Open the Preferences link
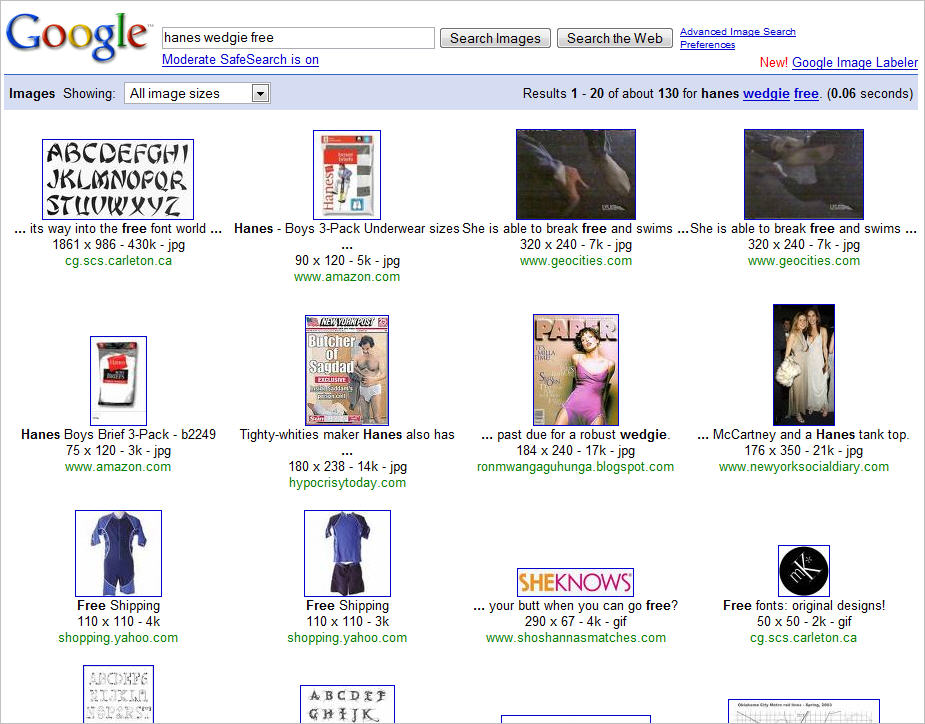The height and width of the screenshot is (724, 925). [707, 45]
